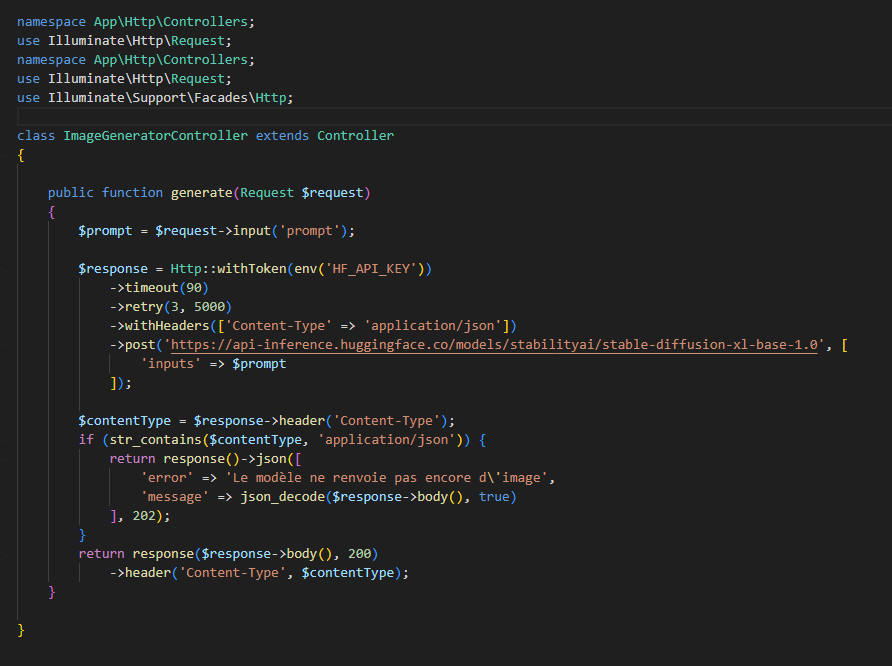The width and height of the screenshot is (892, 666).
Task: Click the 'message' array key
Action: pos(175,497)
